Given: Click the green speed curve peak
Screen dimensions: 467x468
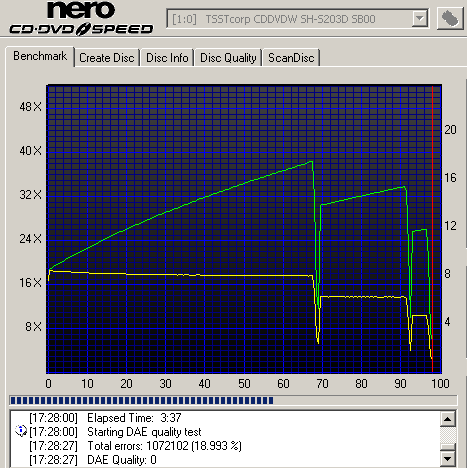Looking at the screenshot, I should (311, 162).
